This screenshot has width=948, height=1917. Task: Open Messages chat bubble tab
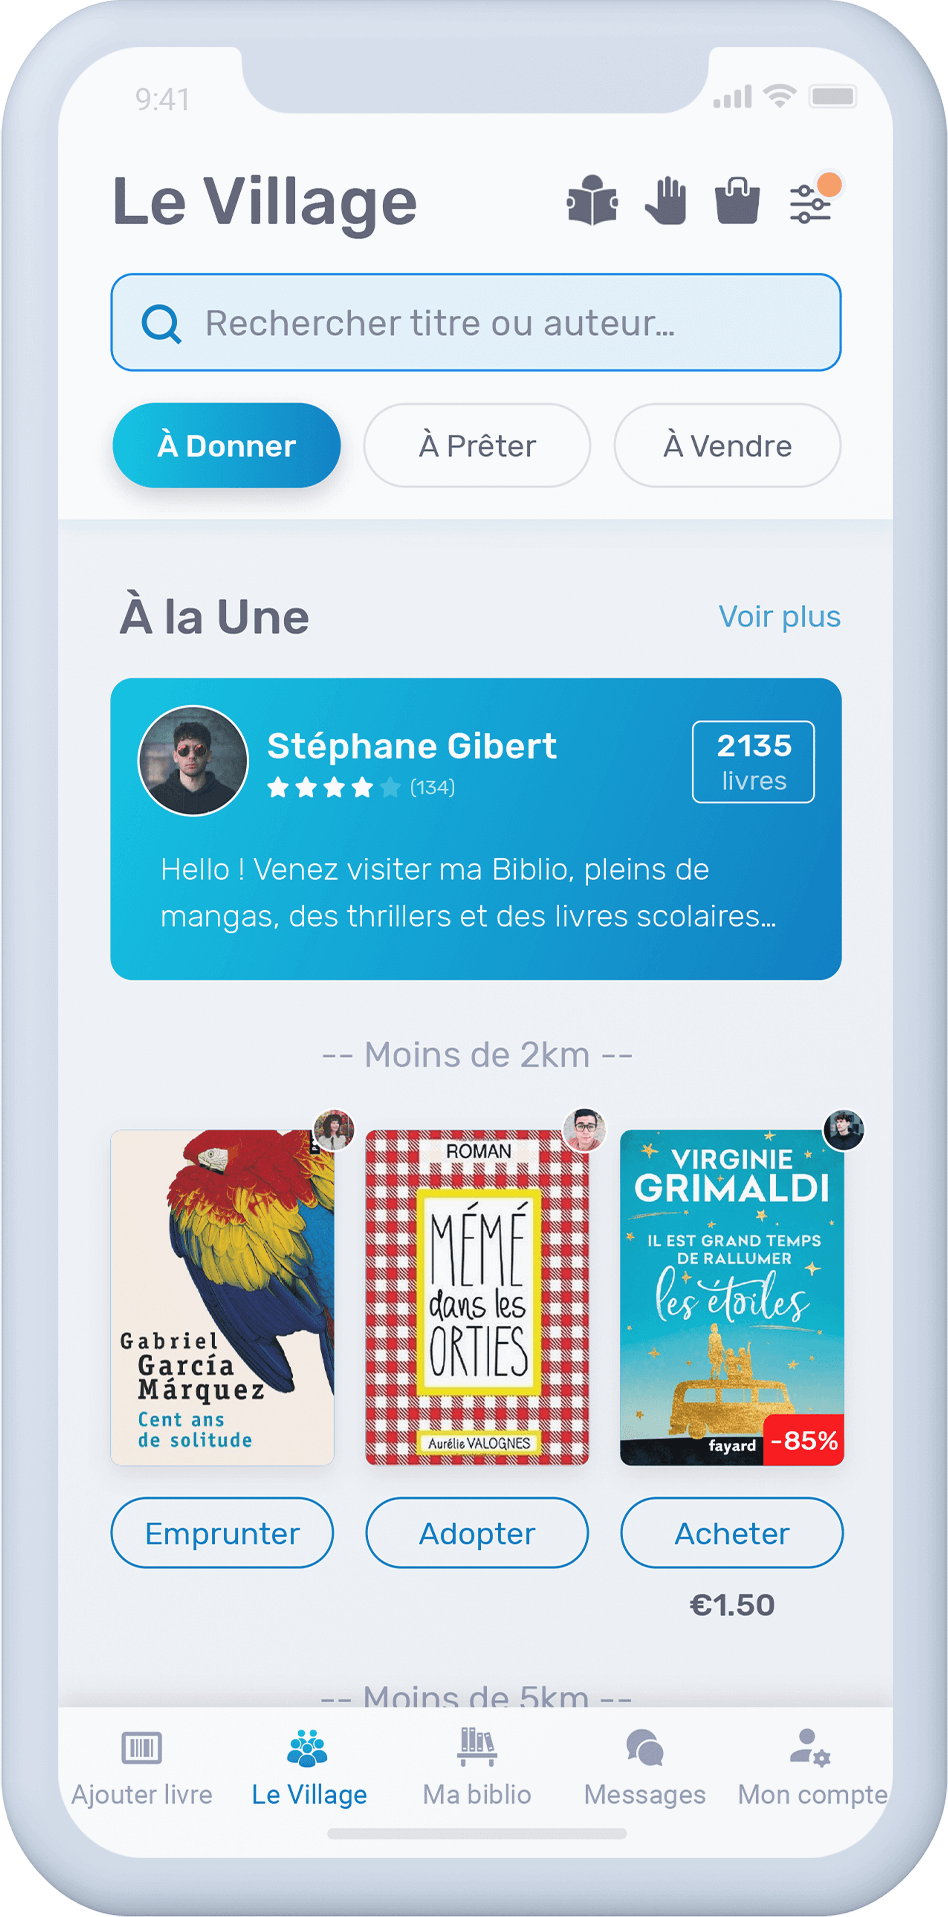point(645,1767)
